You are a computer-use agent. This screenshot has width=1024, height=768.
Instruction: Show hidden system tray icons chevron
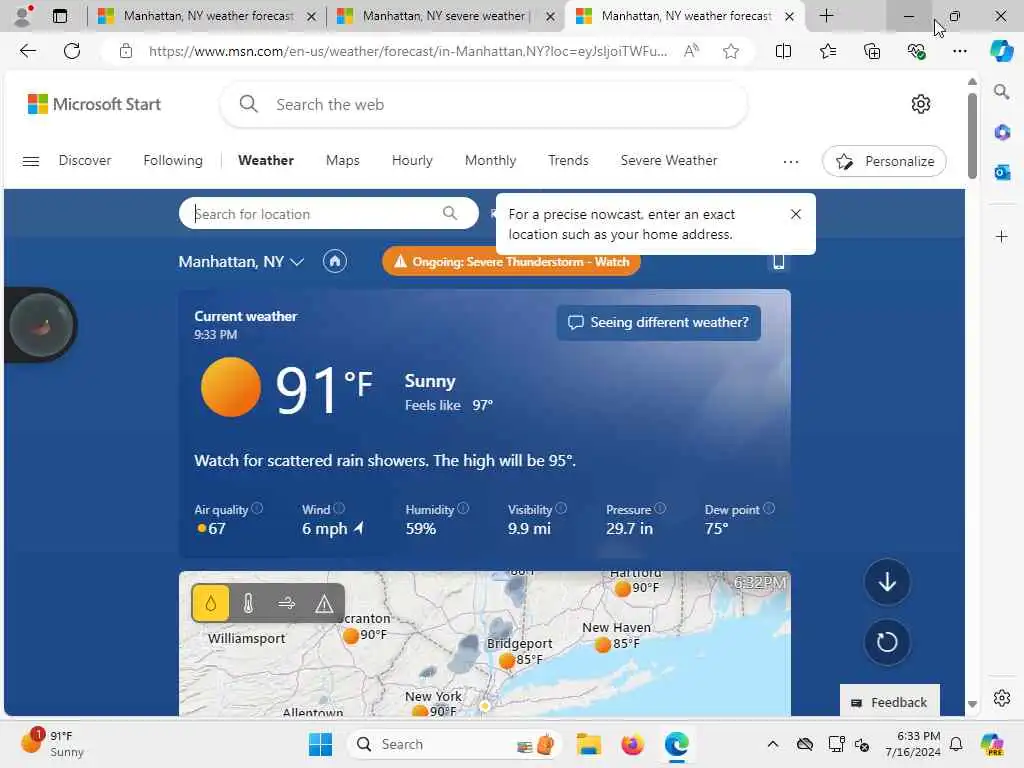click(x=773, y=744)
